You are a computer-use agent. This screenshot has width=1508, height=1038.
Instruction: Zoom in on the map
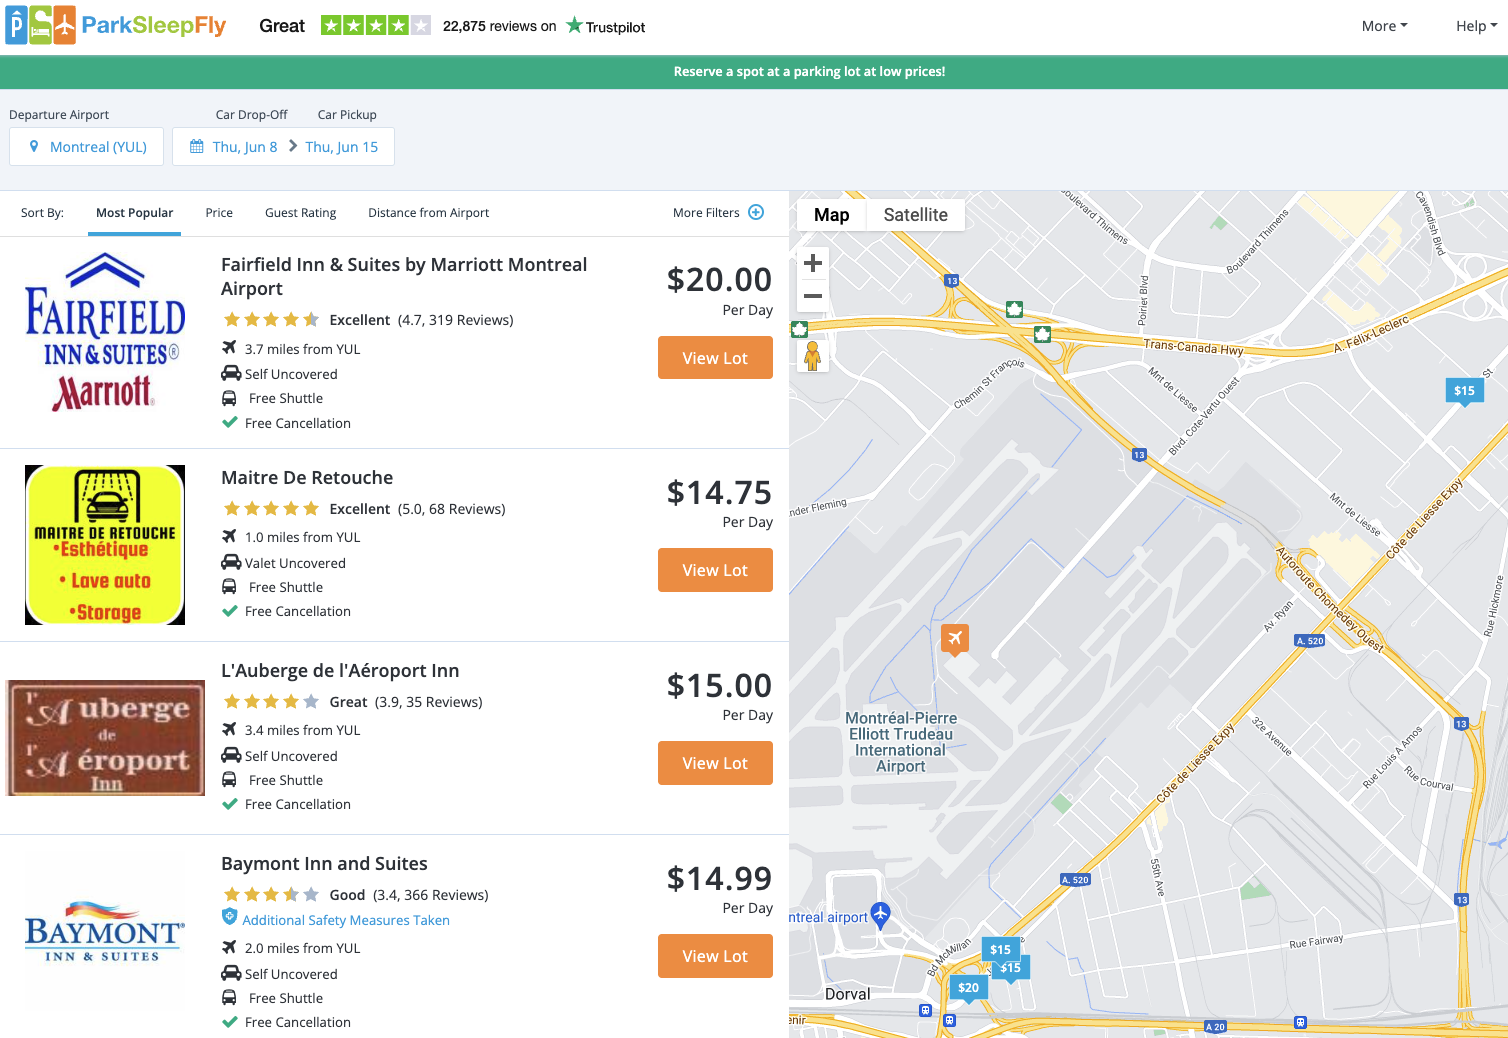813,263
